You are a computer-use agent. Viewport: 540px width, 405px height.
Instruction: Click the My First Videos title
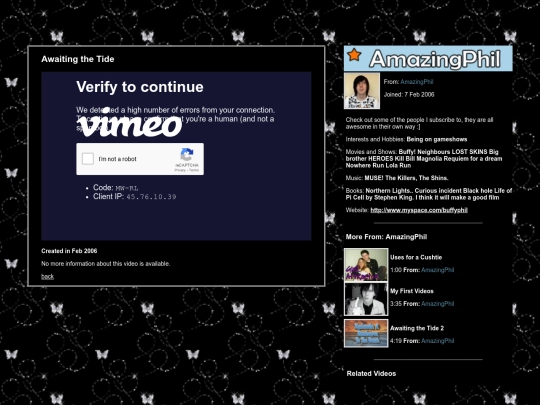click(x=412, y=291)
